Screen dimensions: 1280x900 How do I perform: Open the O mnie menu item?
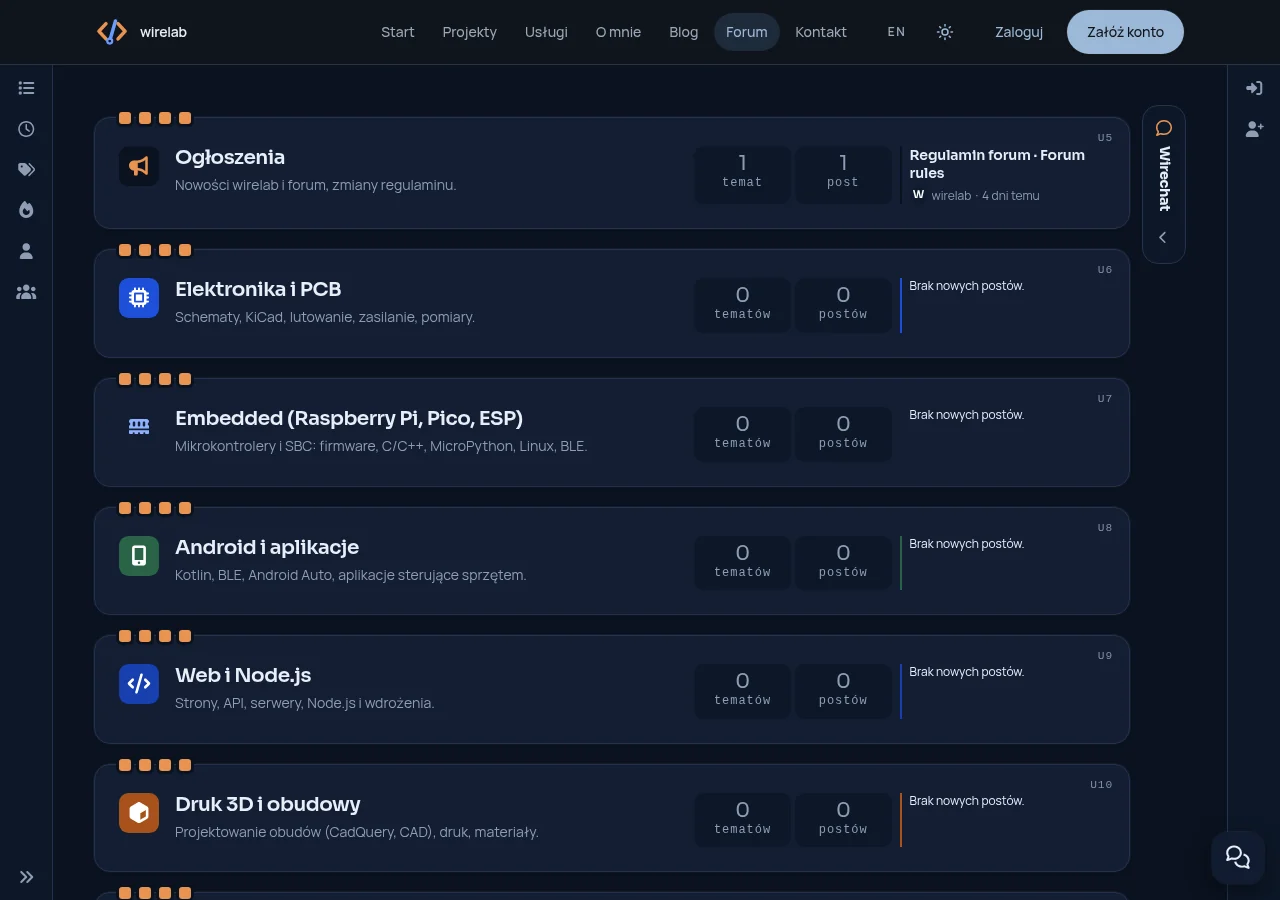click(x=618, y=32)
